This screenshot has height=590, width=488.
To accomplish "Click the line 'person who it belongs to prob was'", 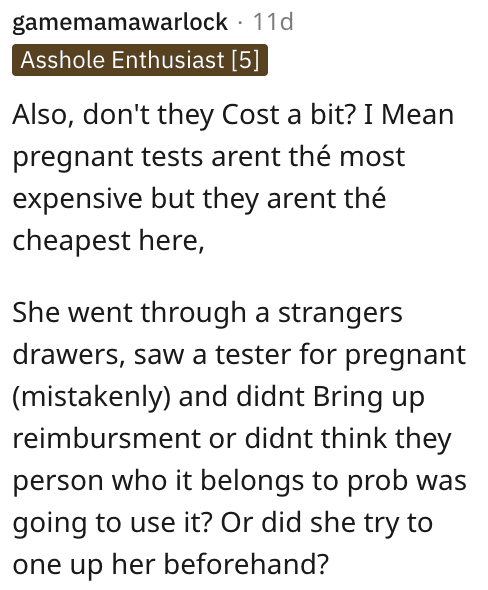I will pos(239,481).
